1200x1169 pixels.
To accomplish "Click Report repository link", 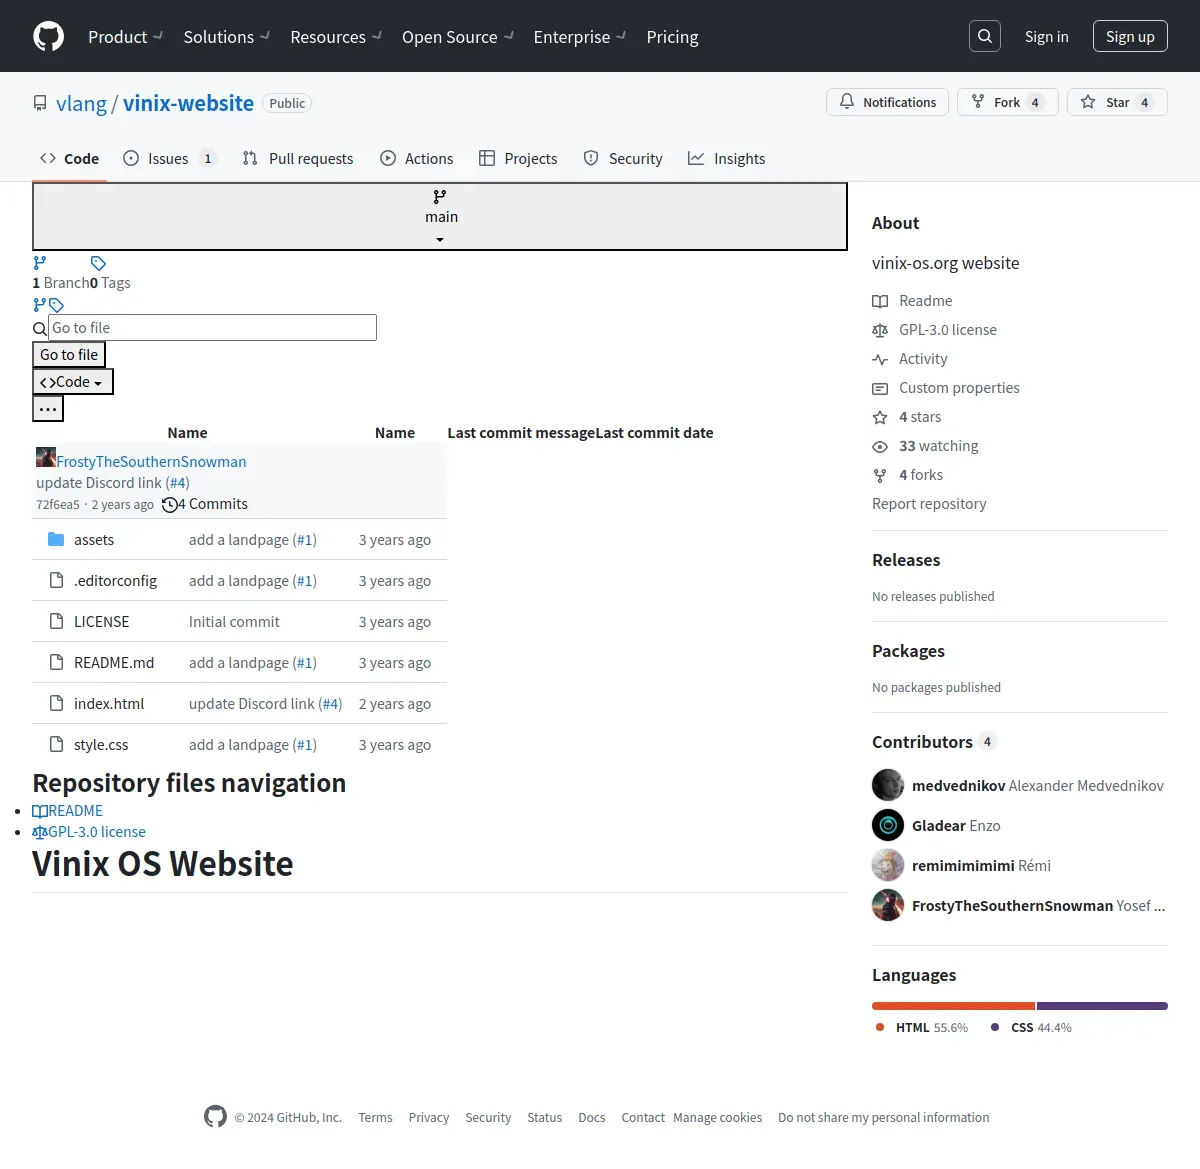I will click(x=929, y=504).
